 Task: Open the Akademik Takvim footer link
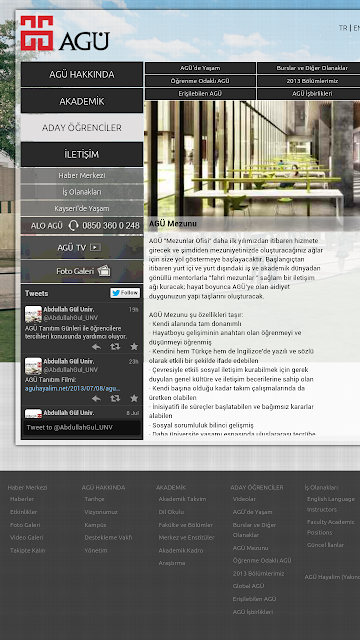pos(182,499)
